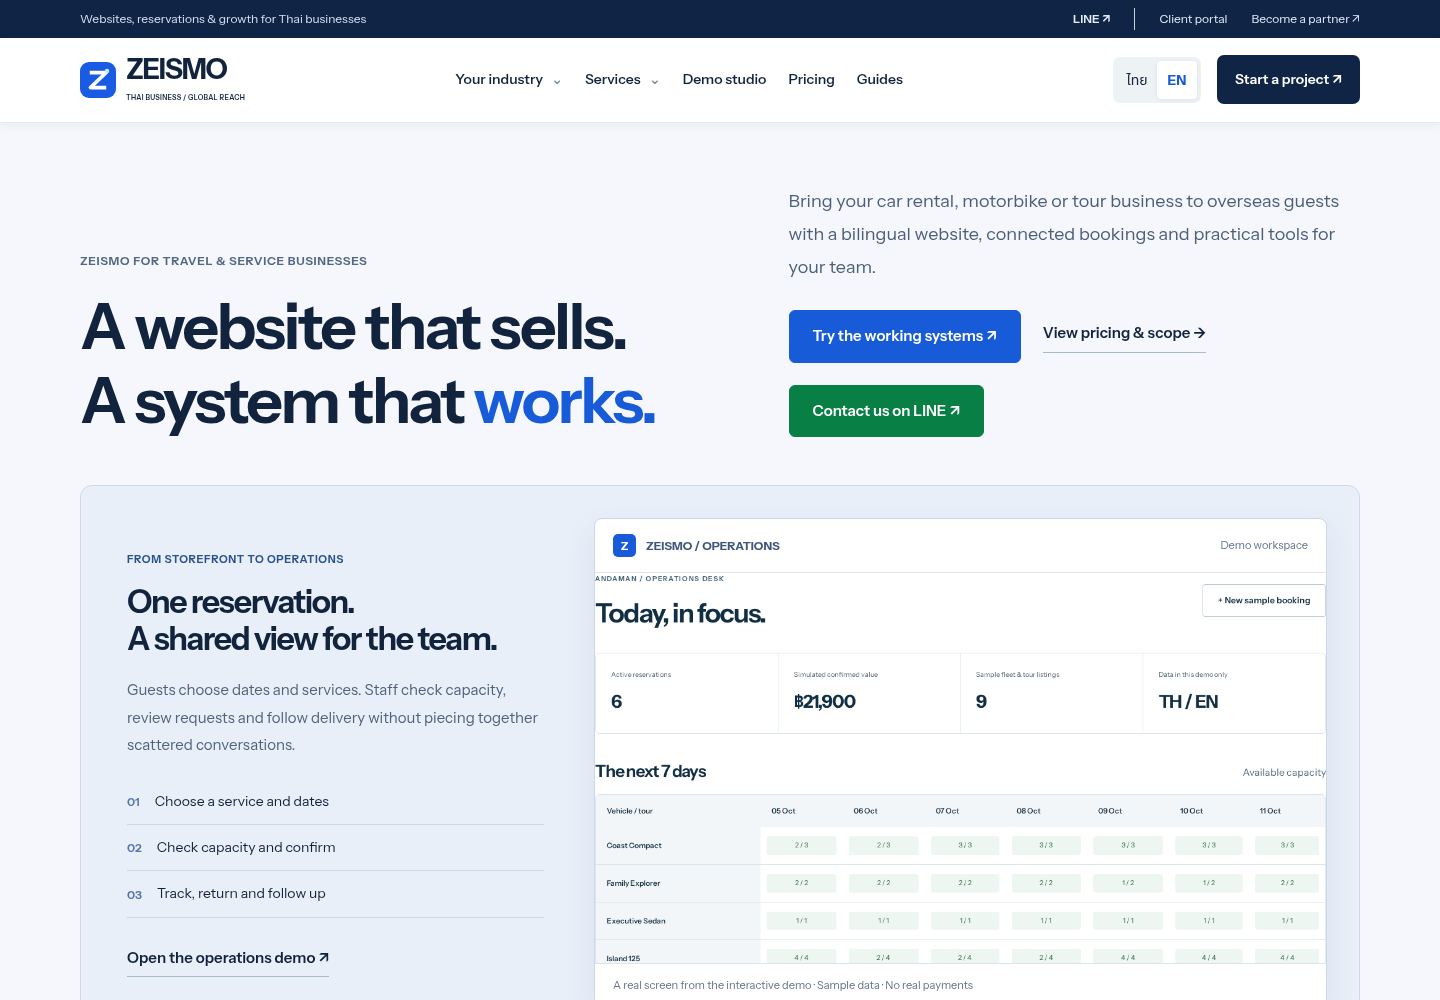
Task: Click Become a partner link
Action: coord(1305,19)
